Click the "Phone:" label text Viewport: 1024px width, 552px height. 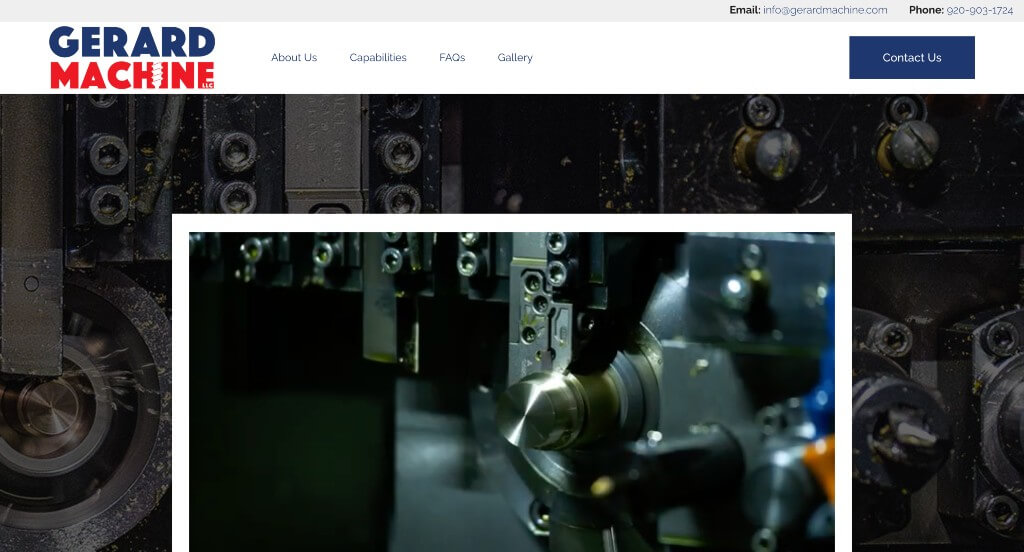pos(926,10)
